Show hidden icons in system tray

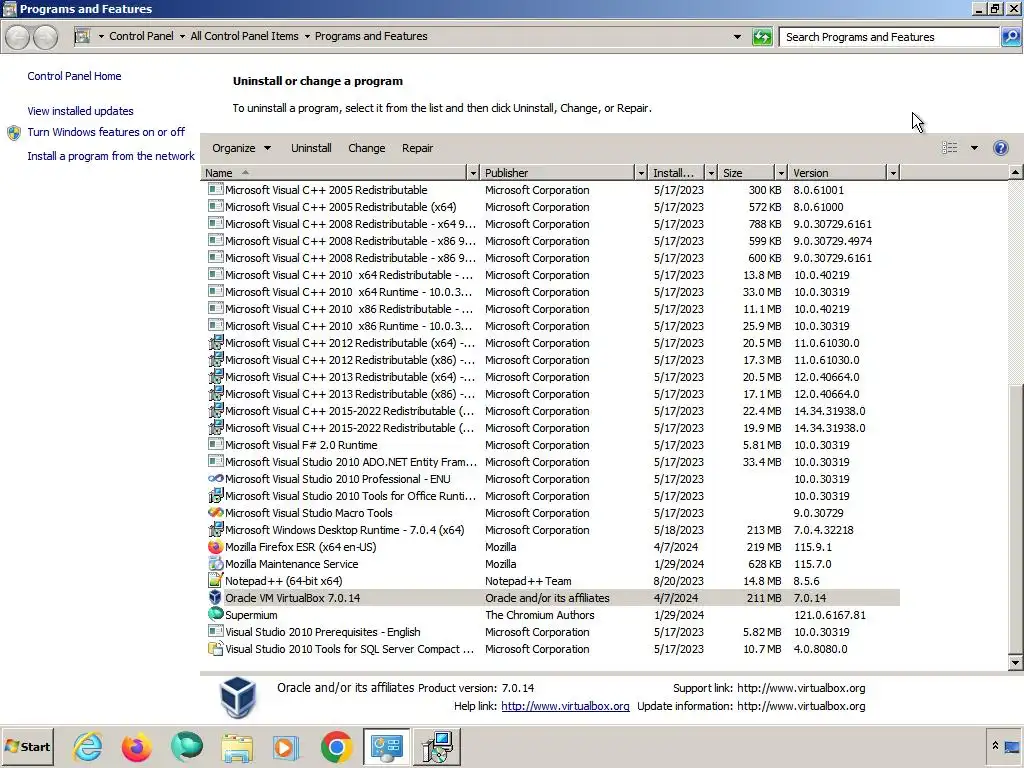pos(995,746)
